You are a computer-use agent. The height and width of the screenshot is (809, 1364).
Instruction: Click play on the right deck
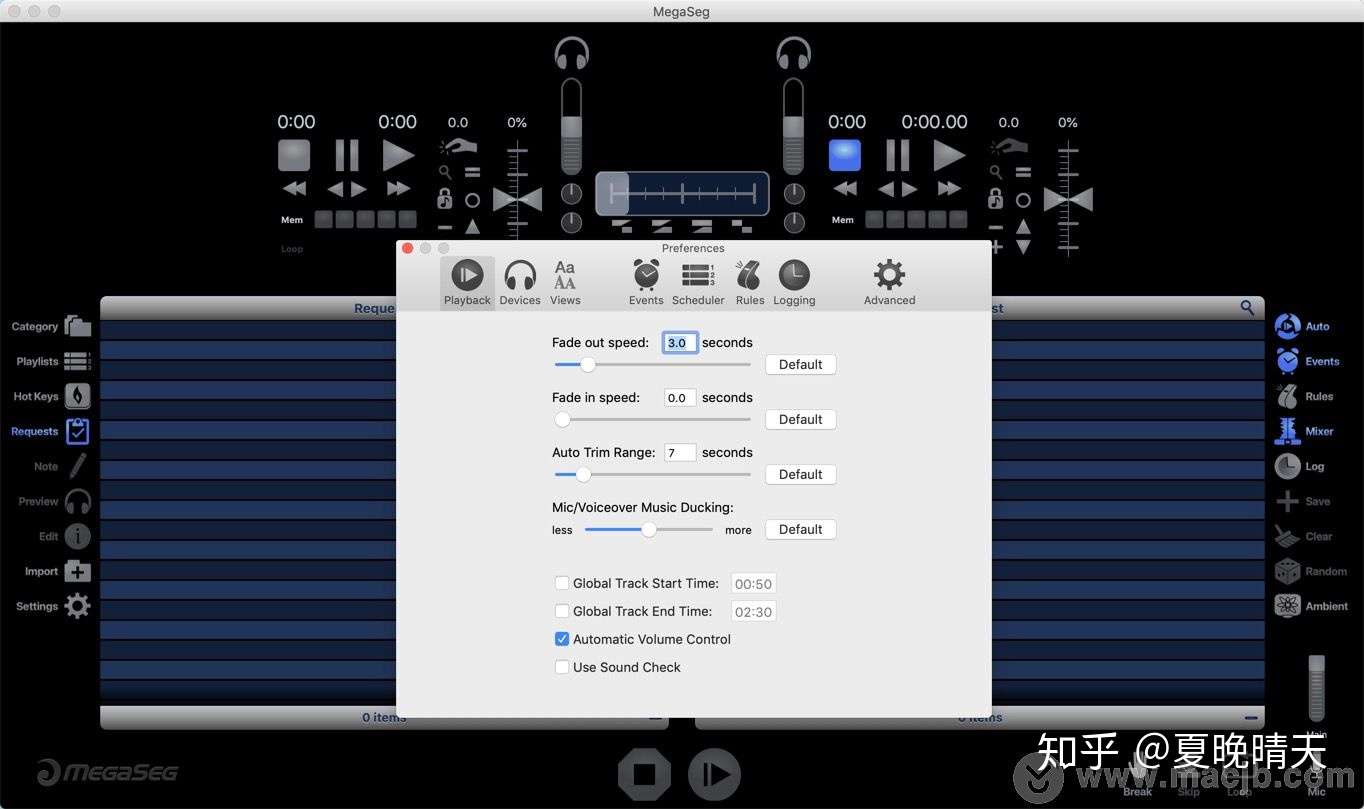point(949,155)
